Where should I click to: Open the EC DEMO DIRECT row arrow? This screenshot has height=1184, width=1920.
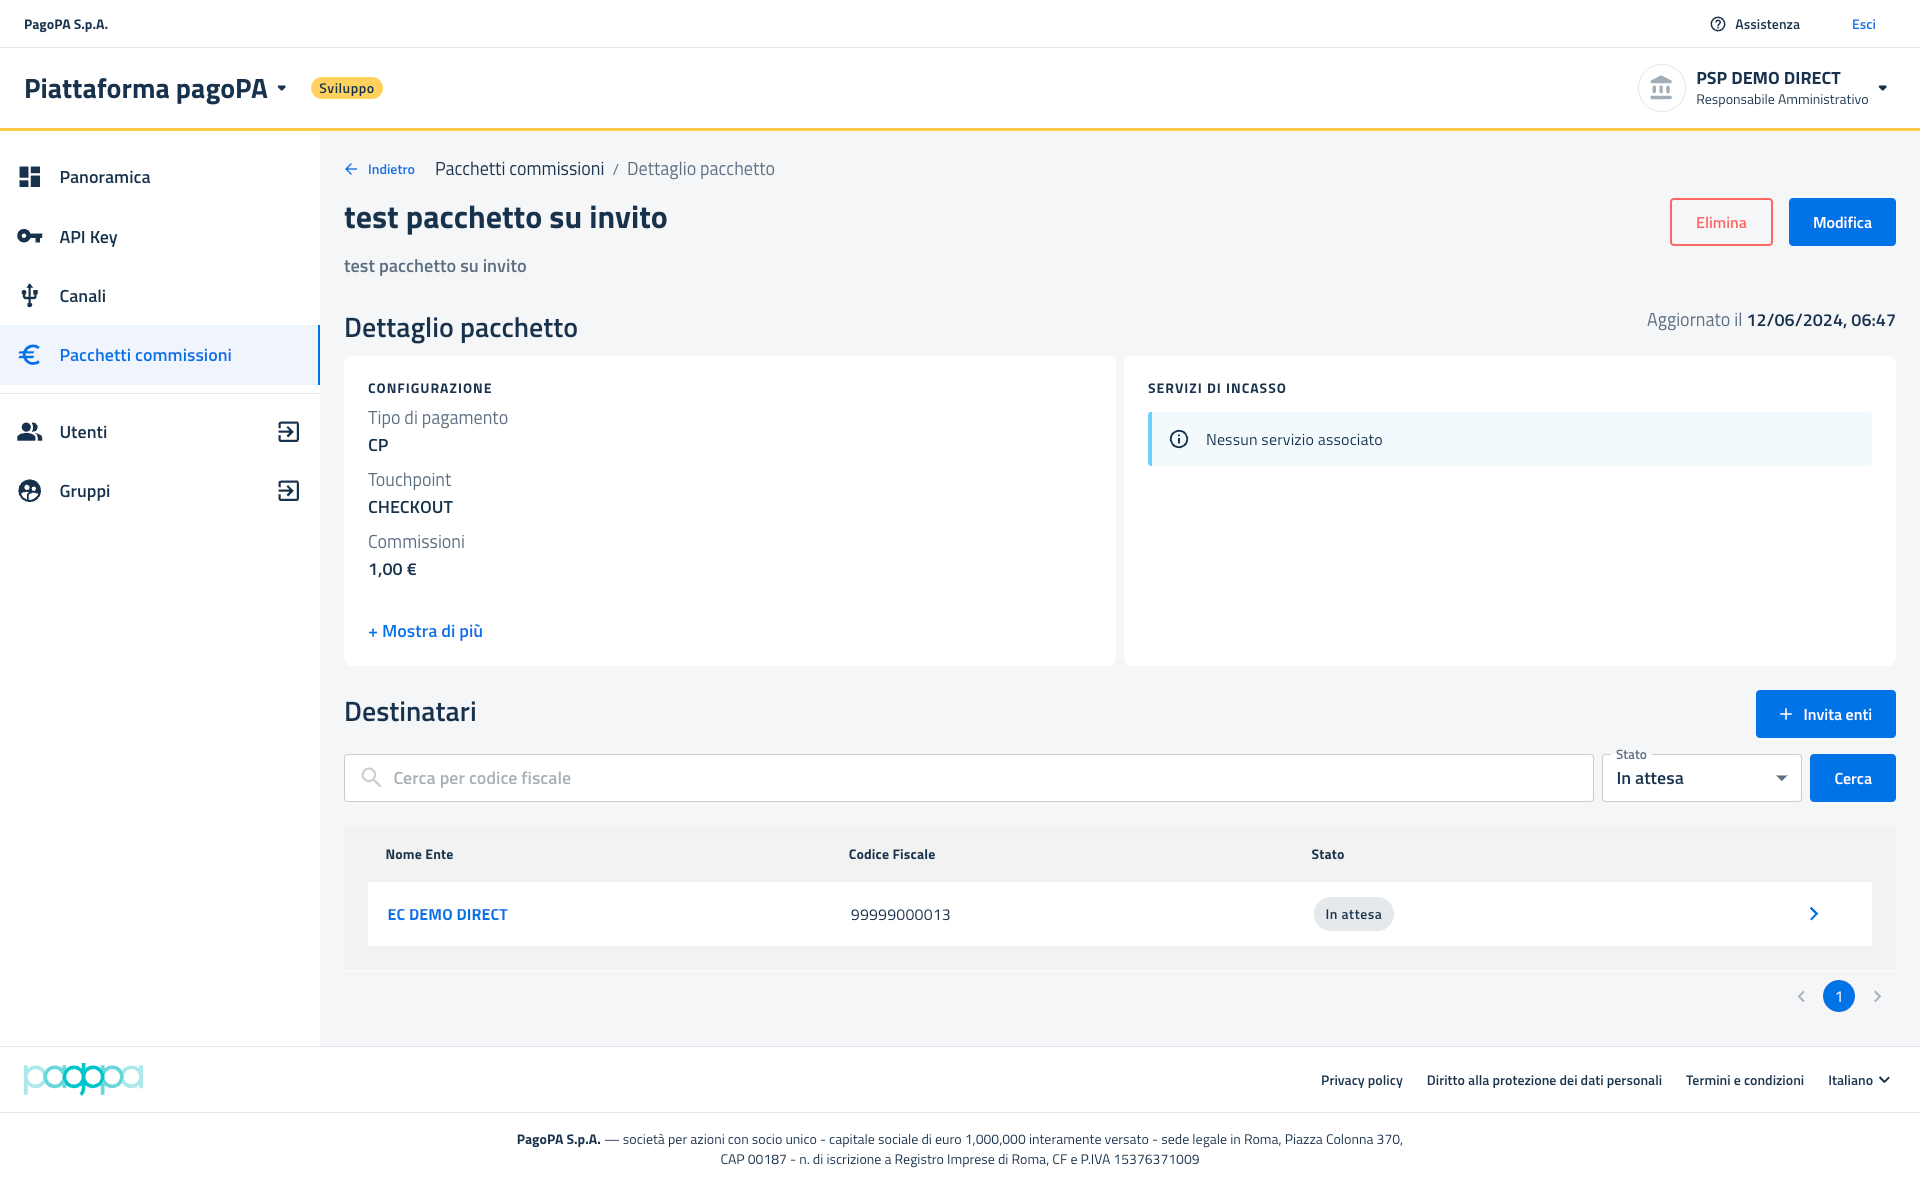coord(1813,914)
